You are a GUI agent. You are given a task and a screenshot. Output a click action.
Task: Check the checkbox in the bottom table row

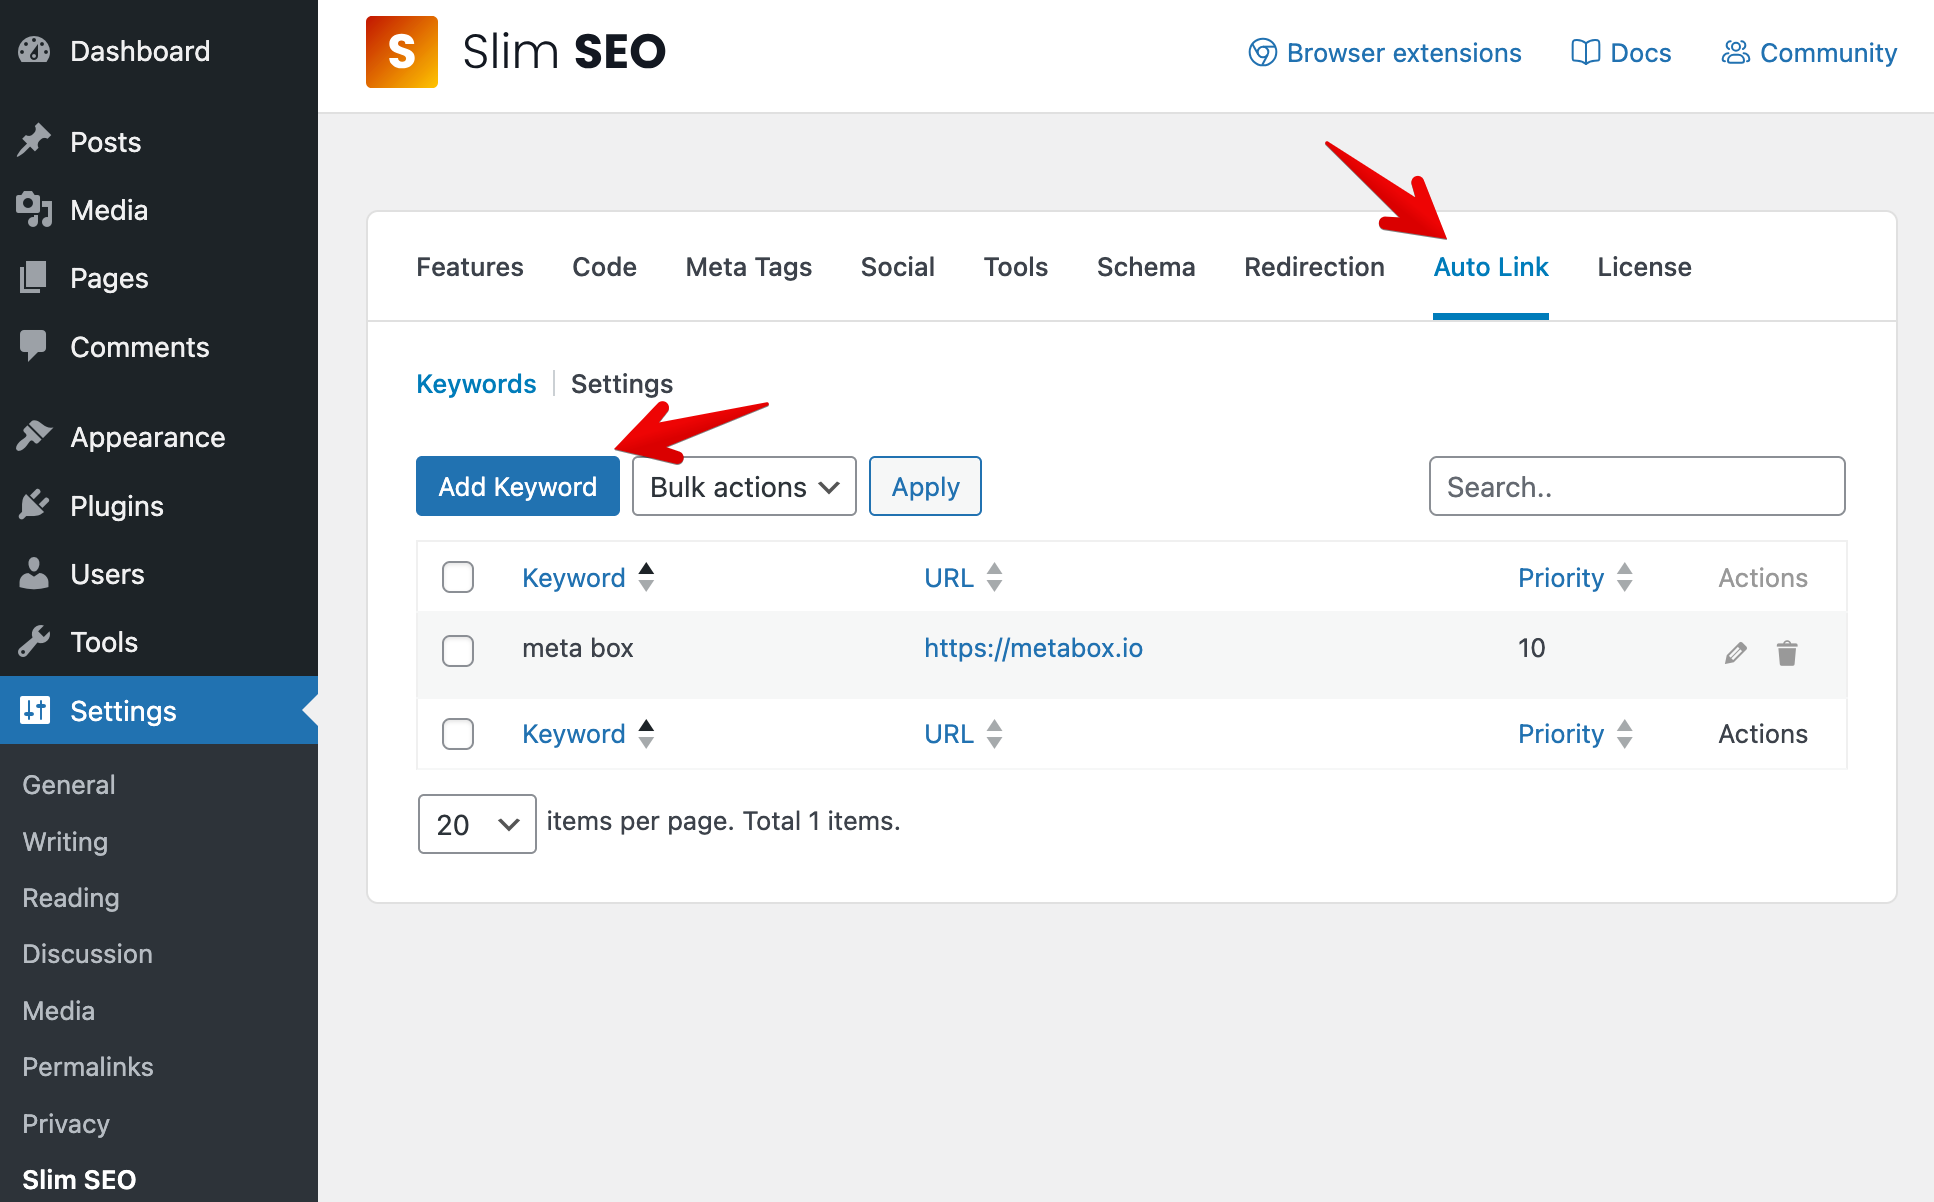click(x=457, y=733)
